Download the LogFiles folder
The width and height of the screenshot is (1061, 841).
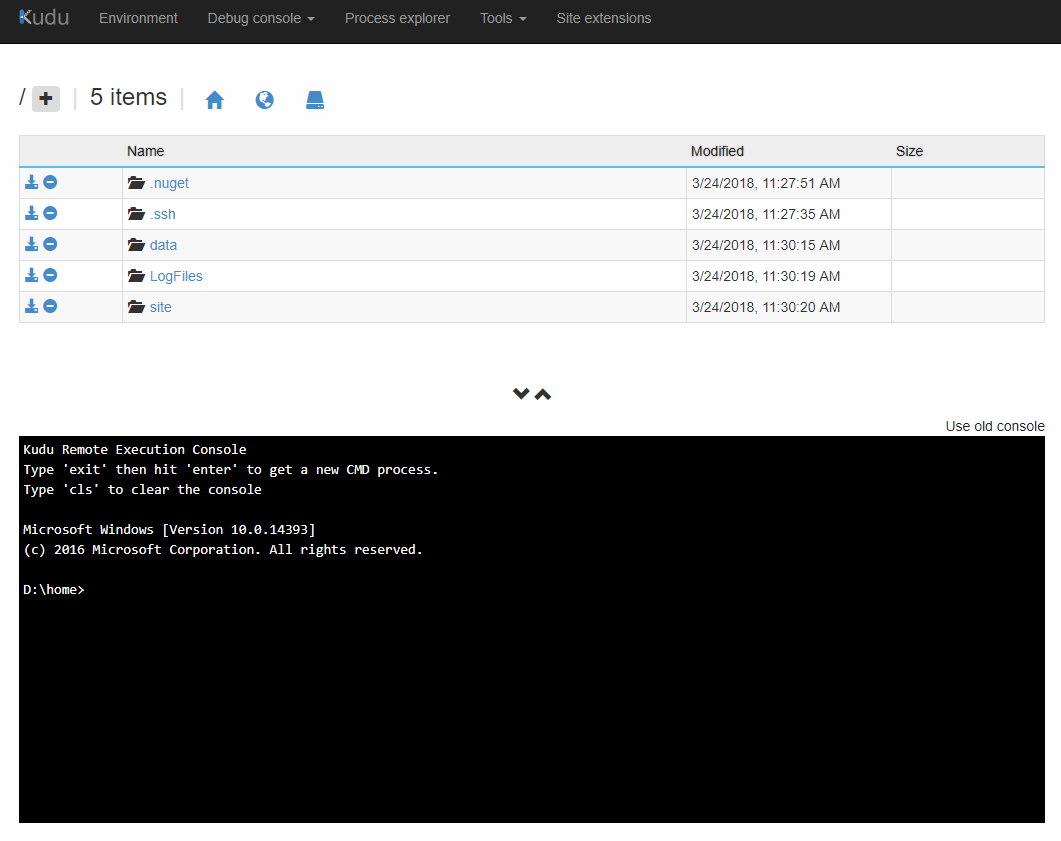tap(31, 275)
